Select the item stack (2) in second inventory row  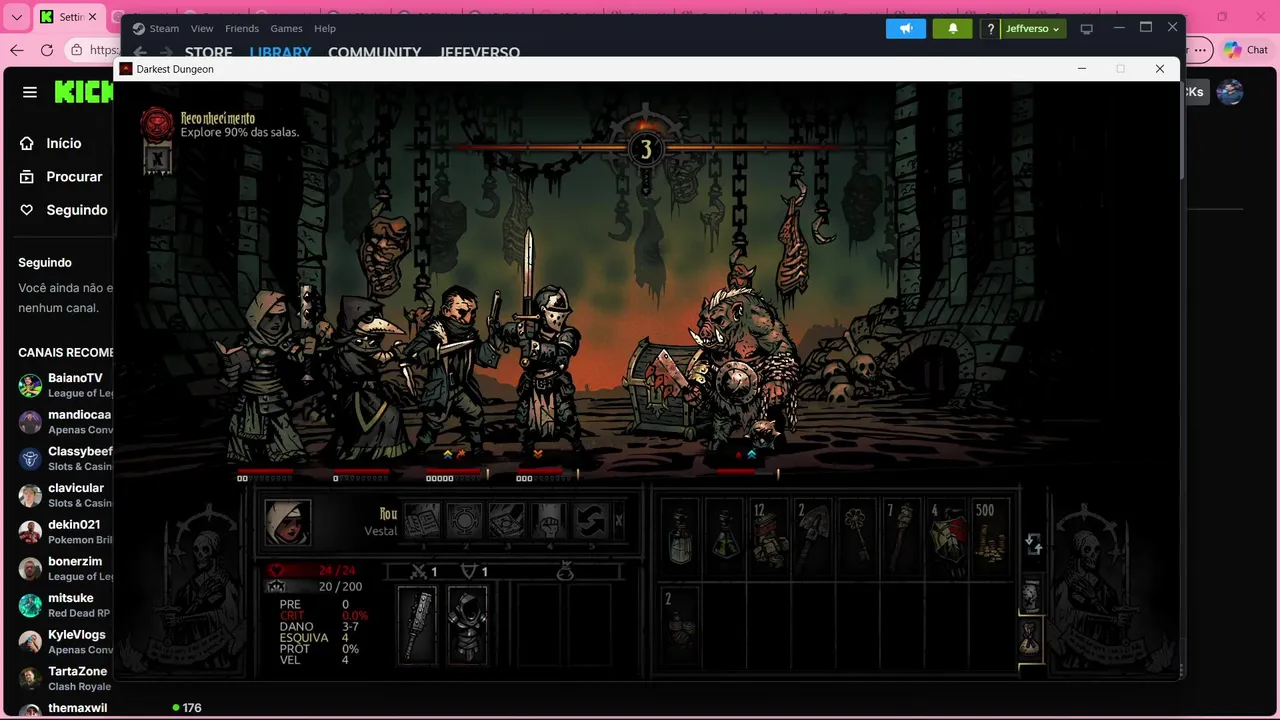click(x=680, y=625)
